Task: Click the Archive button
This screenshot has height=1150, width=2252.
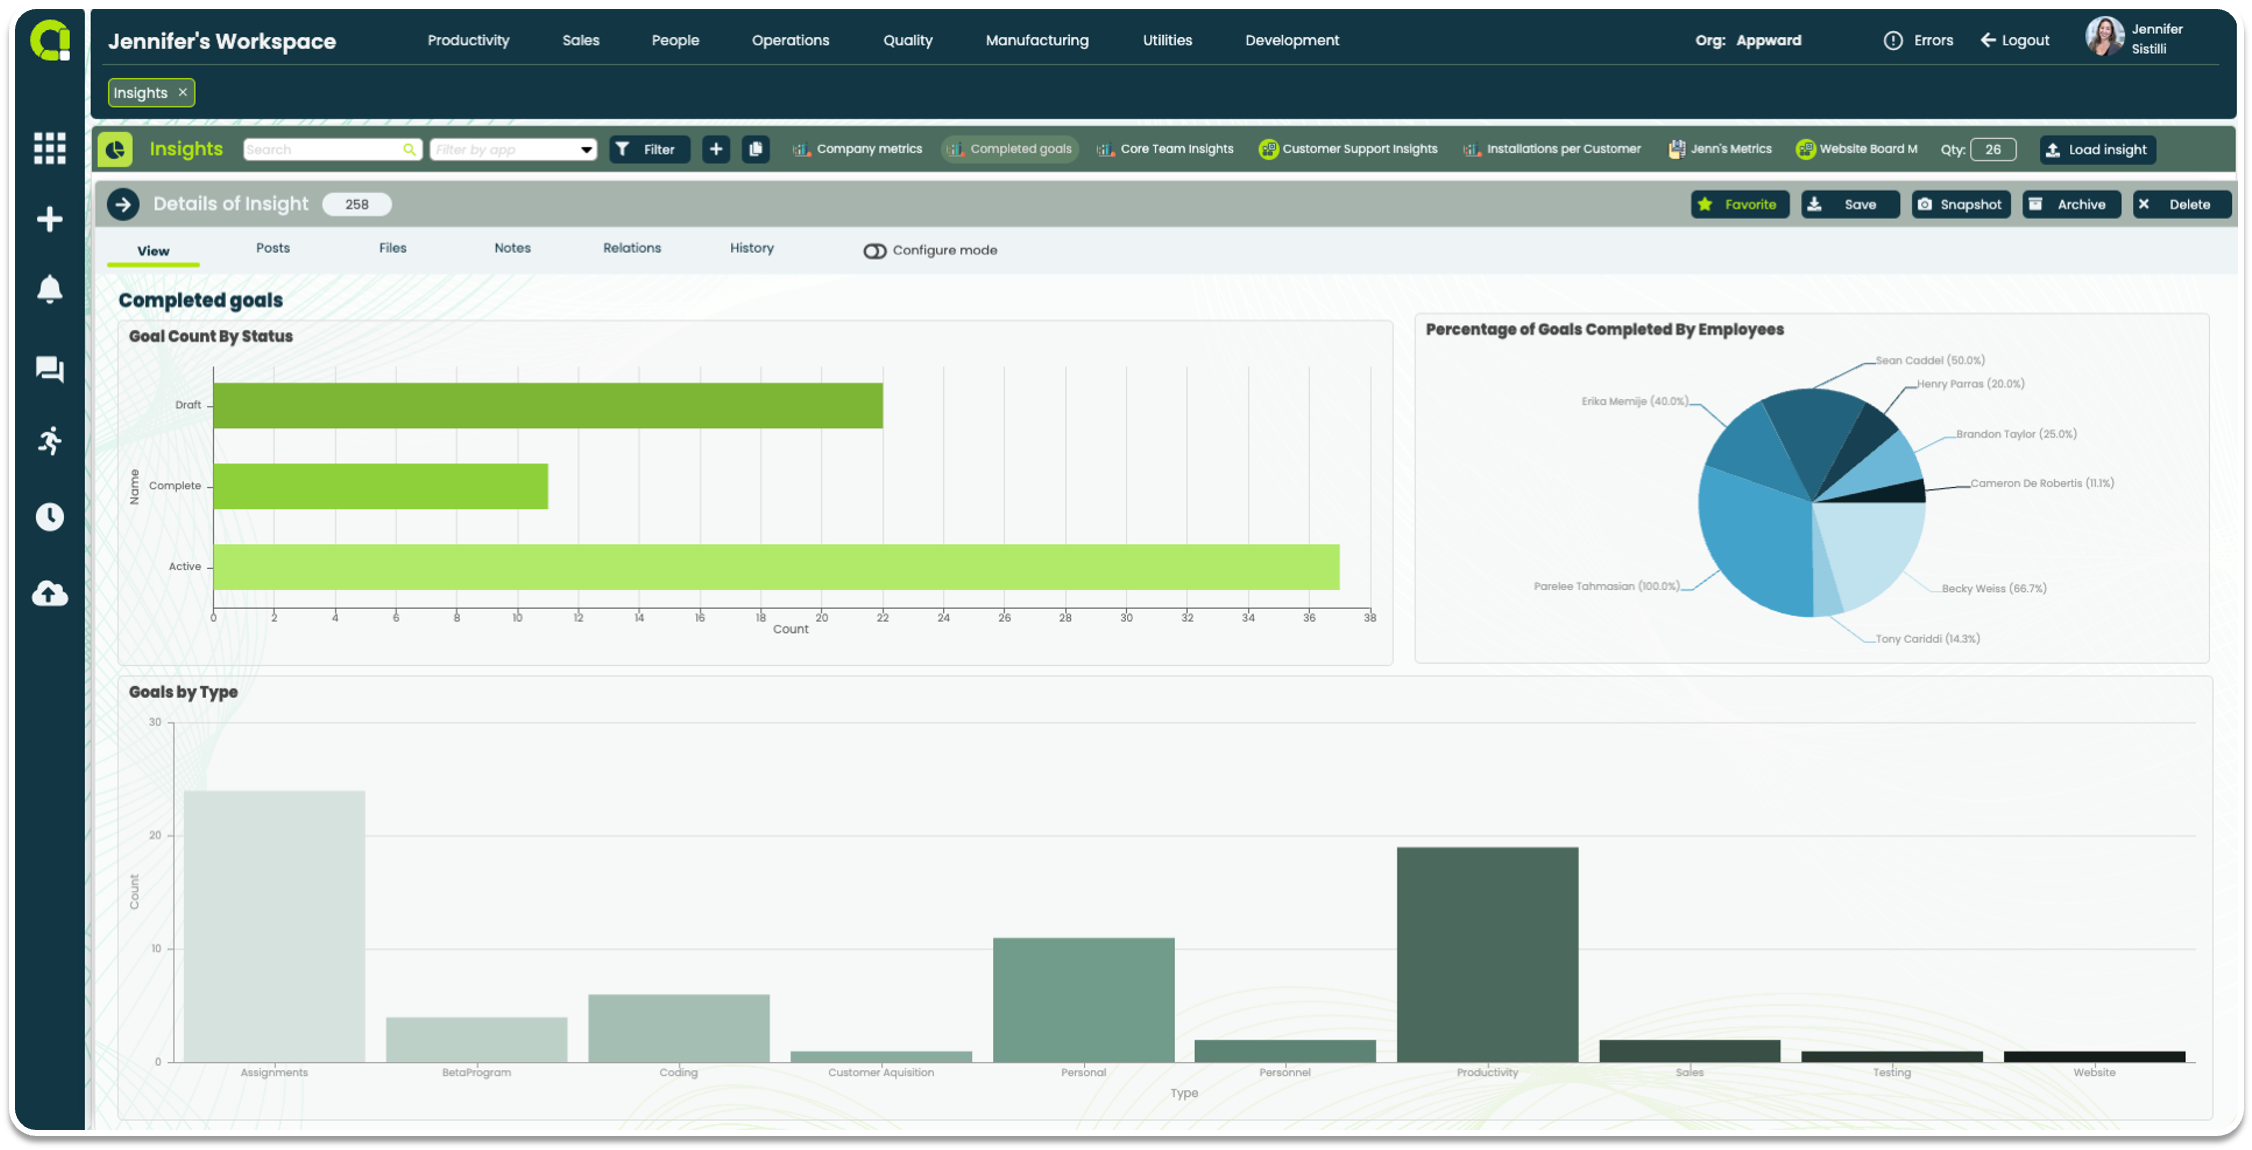Action: 2071,204
